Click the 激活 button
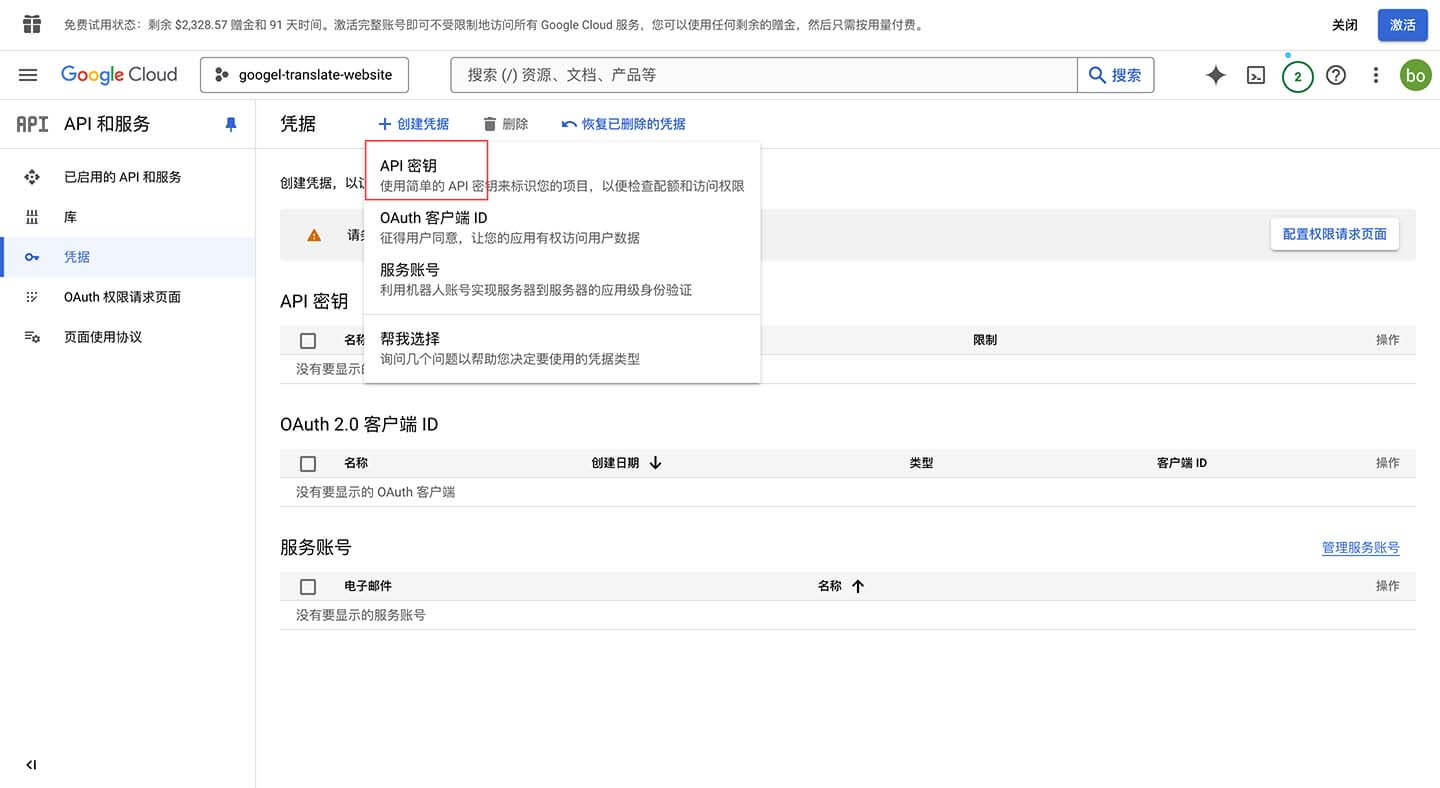This screenshot has width=1440, height=788. 1403,25
